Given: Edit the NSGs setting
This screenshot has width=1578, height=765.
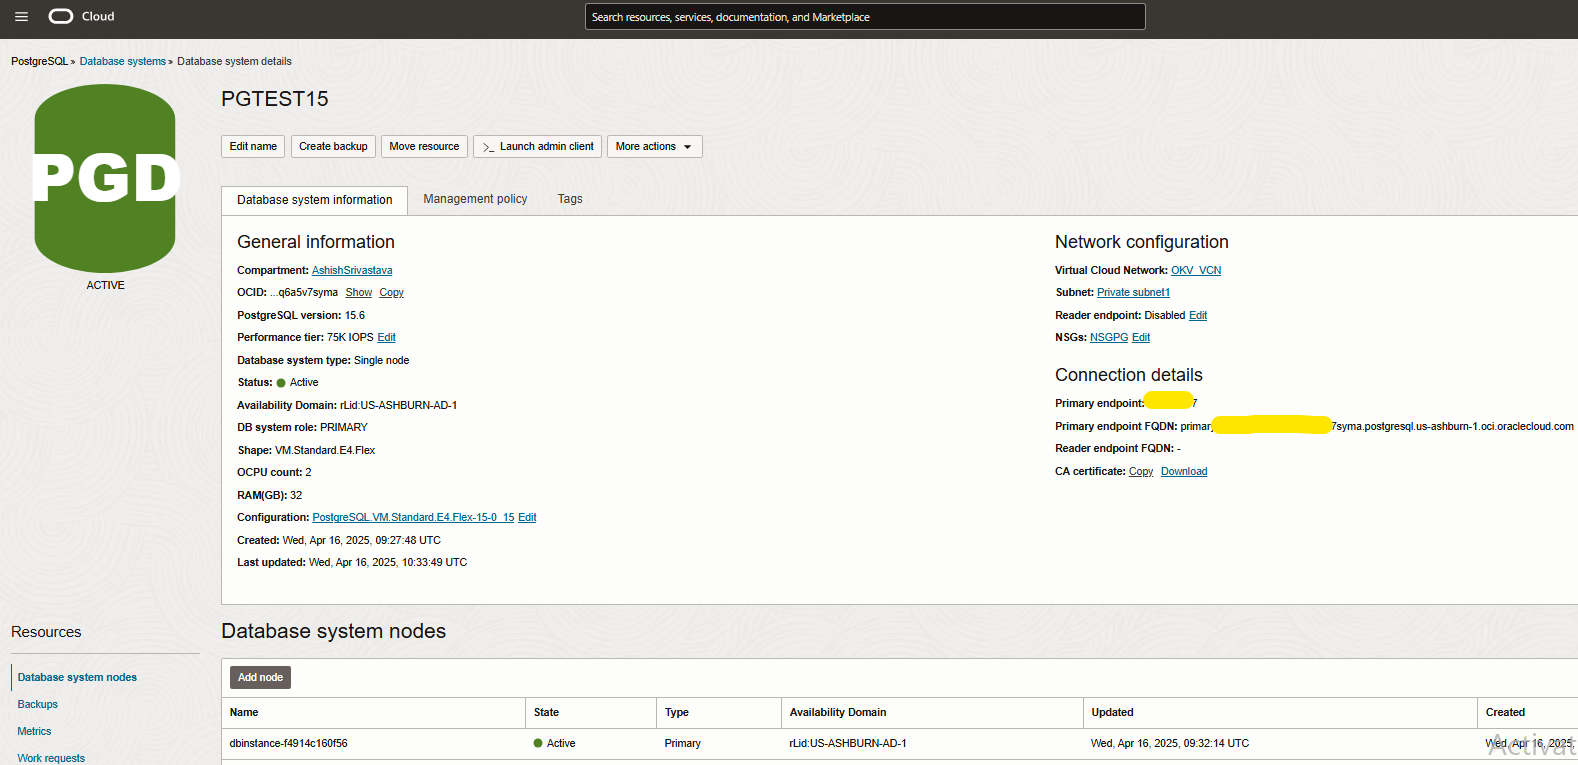Looking at the screenshot, I should (1141, 337).
